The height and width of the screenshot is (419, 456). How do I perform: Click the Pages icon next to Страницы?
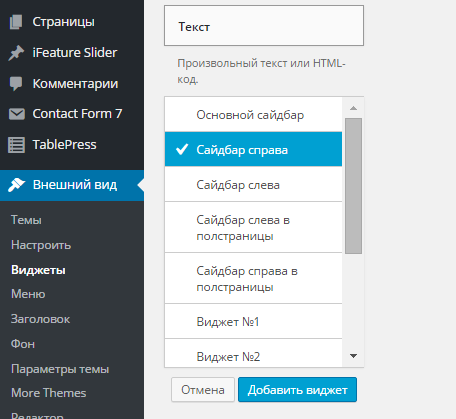(16, 22)
